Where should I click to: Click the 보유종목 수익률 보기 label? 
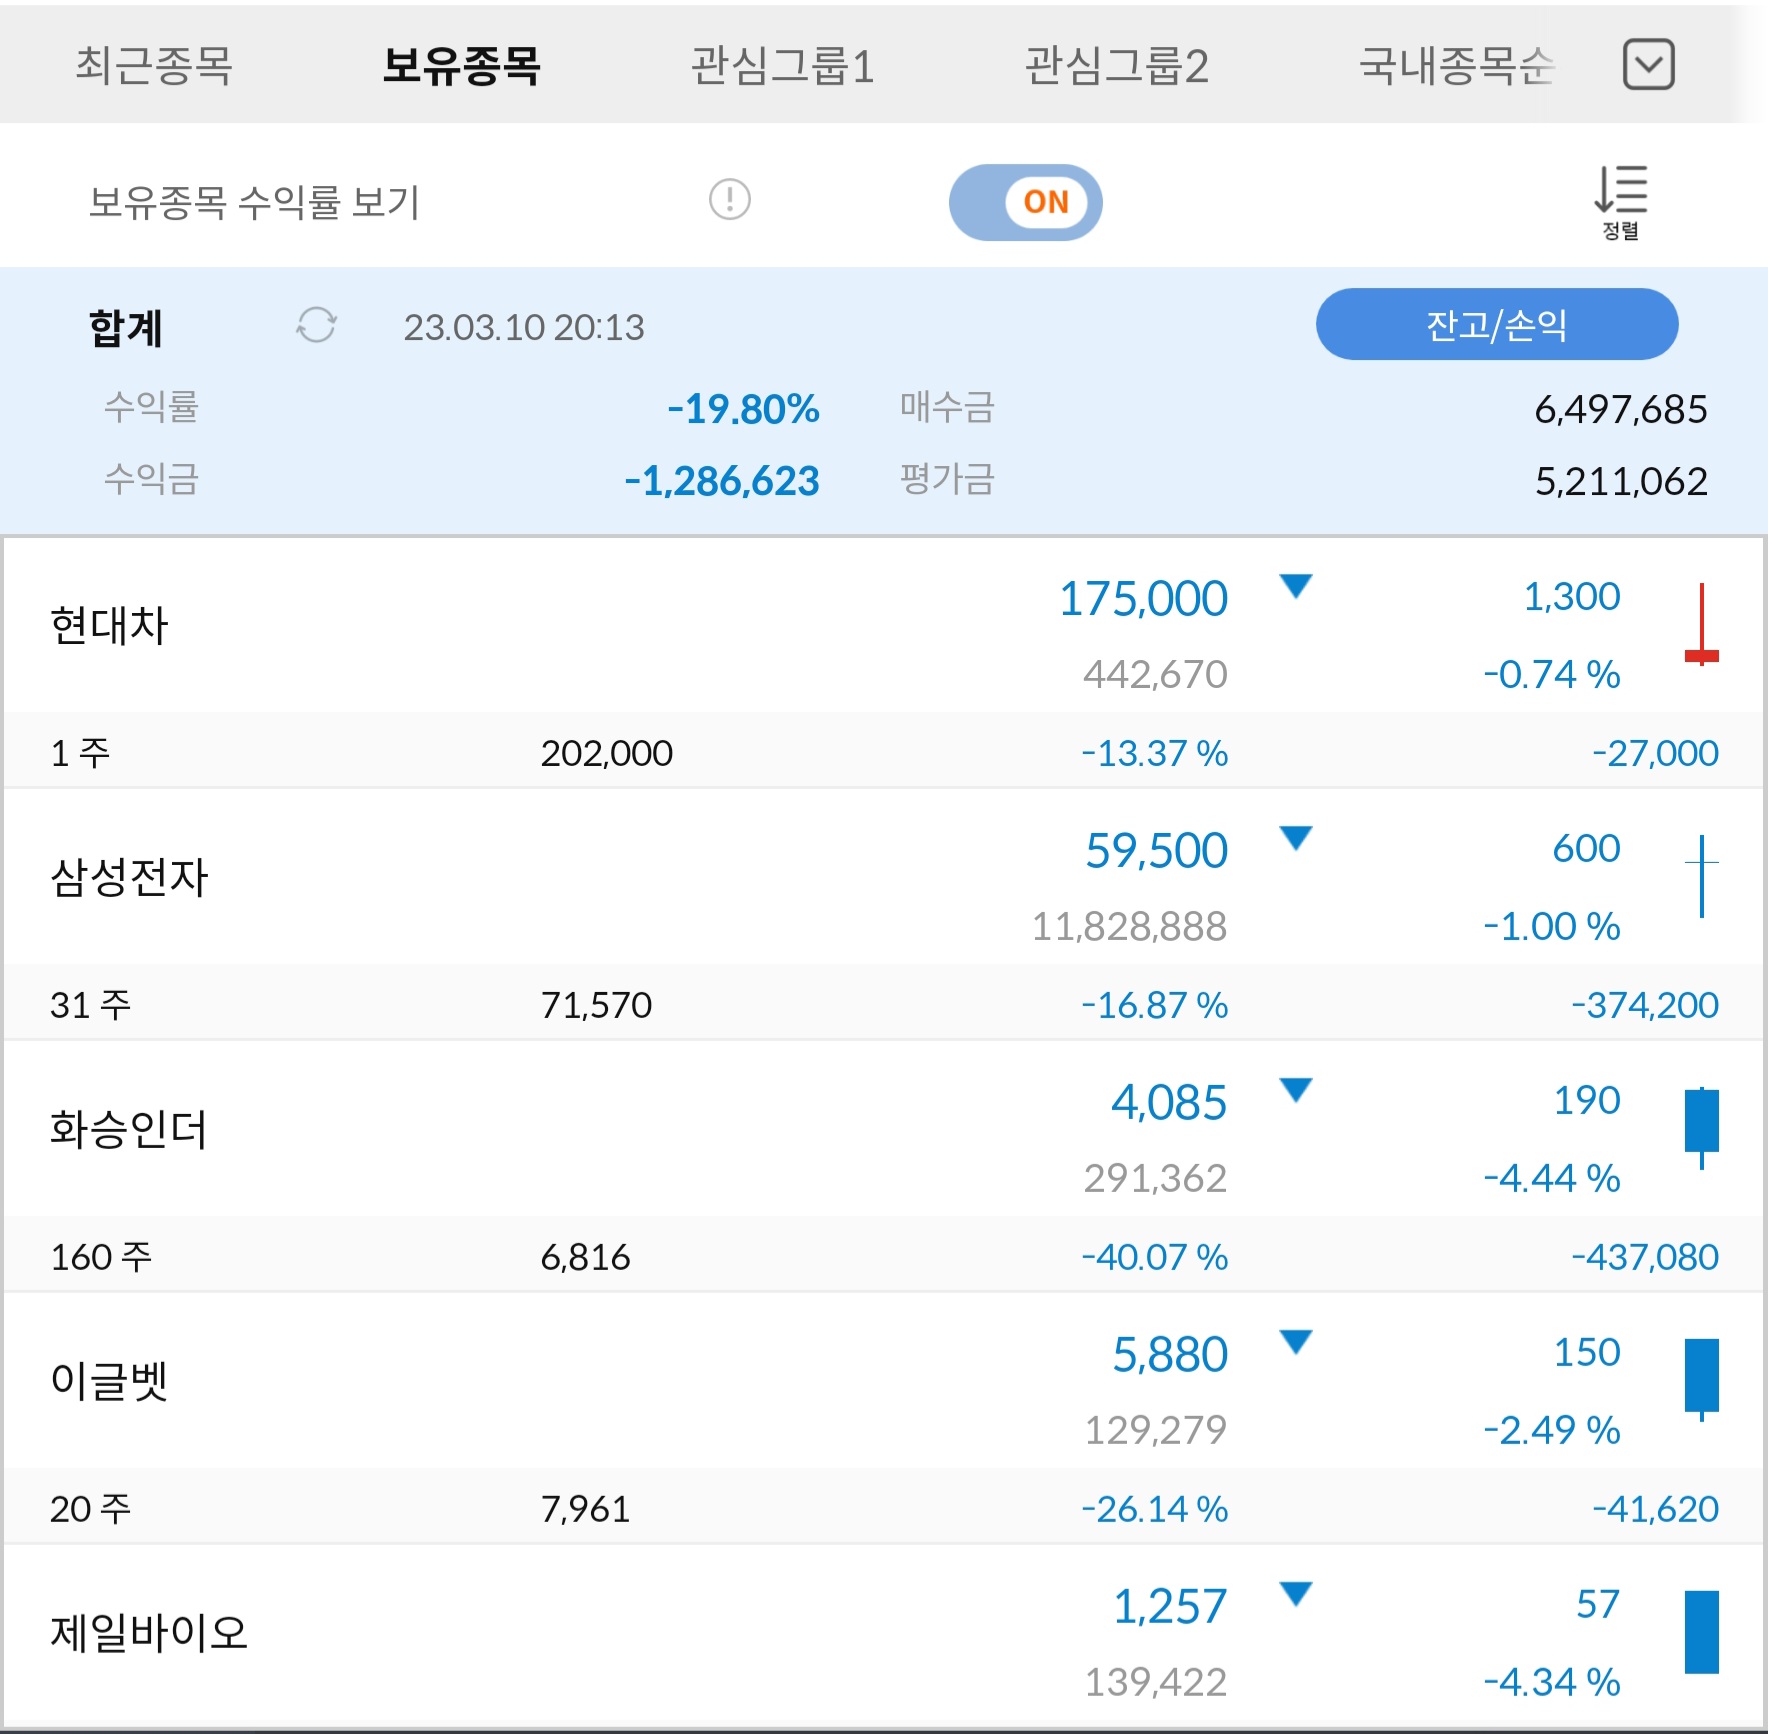click(x=254, y=202)
